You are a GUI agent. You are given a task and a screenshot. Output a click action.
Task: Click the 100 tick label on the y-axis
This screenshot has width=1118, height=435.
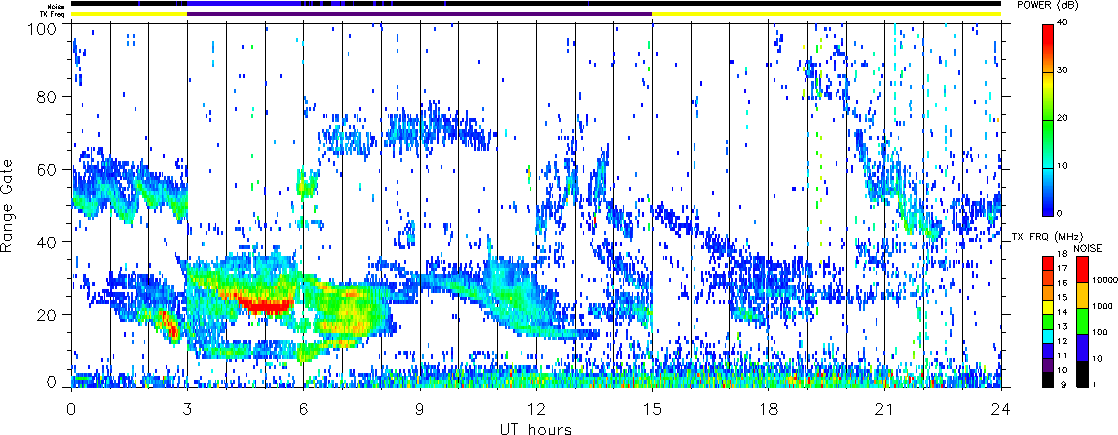tap(46, 25)
